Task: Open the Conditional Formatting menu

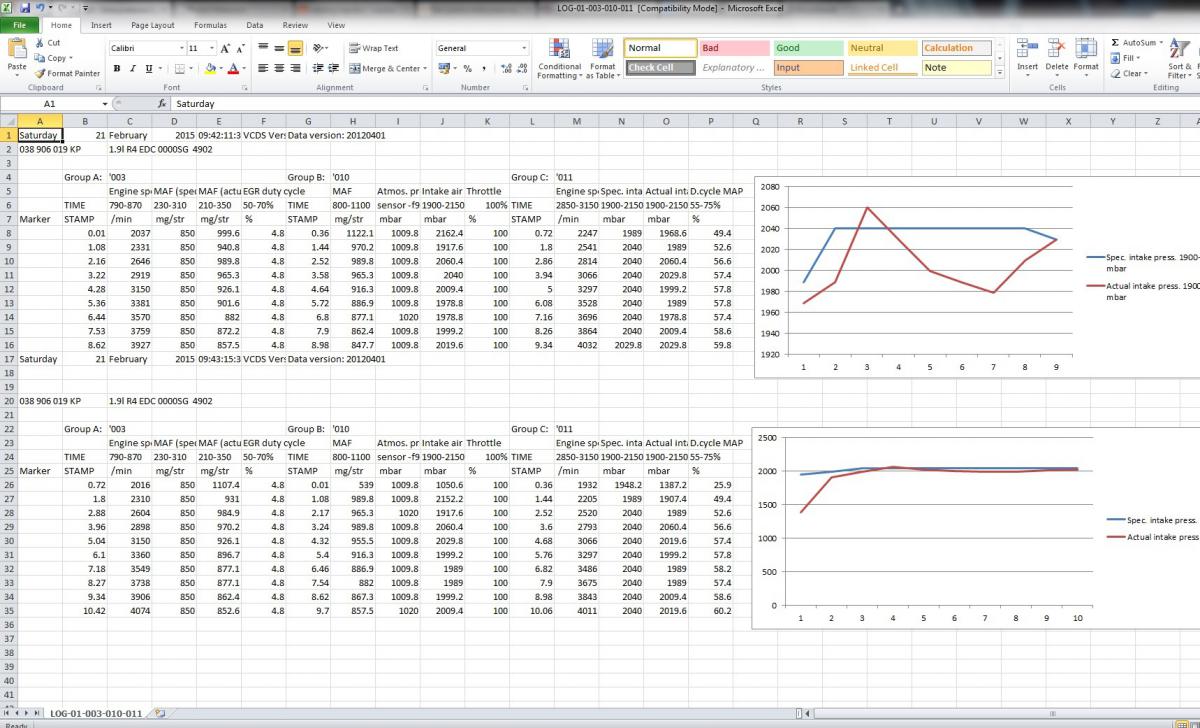Action: pyautogui.click(x=559, y=59)
